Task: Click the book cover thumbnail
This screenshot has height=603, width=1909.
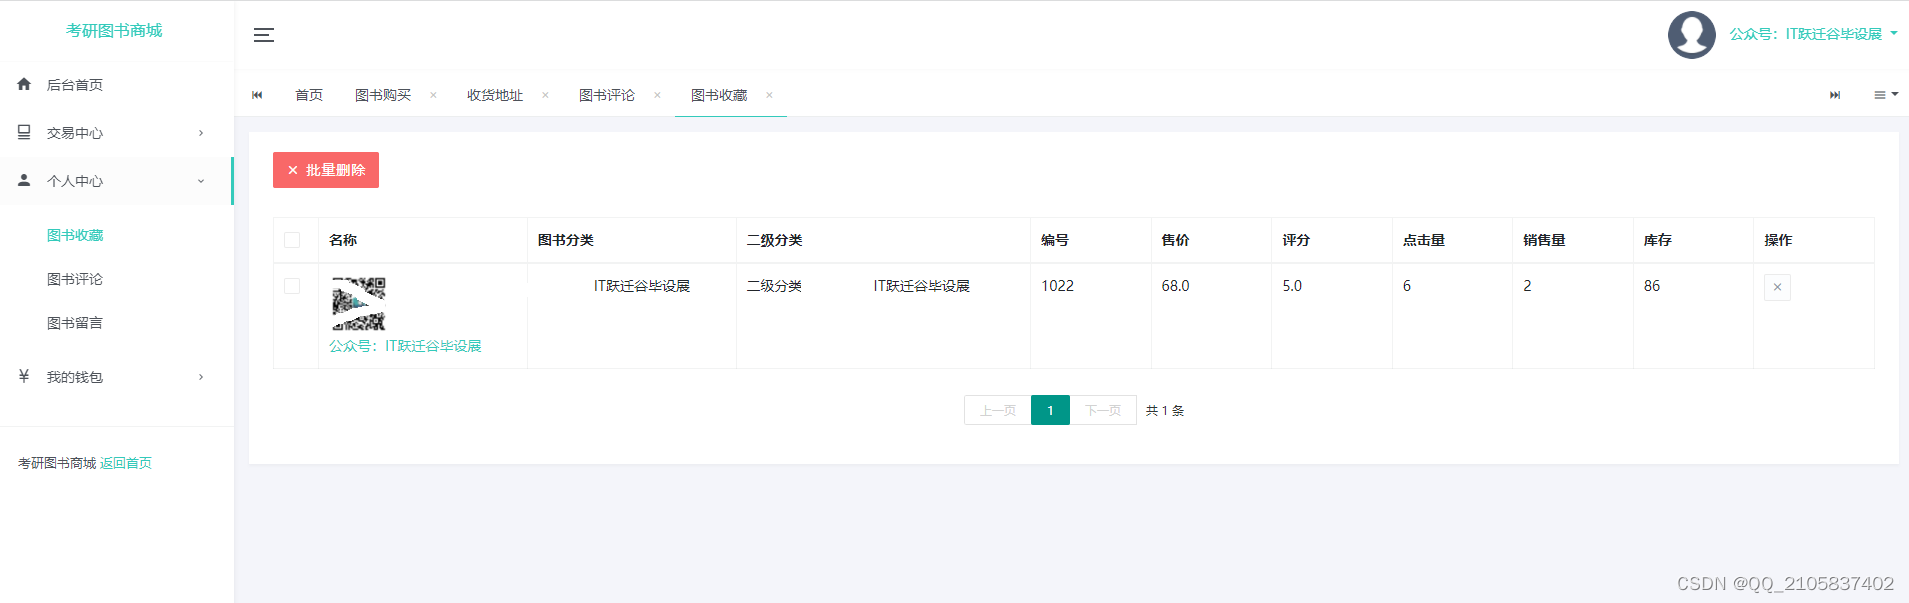Action: pos(359,304)
